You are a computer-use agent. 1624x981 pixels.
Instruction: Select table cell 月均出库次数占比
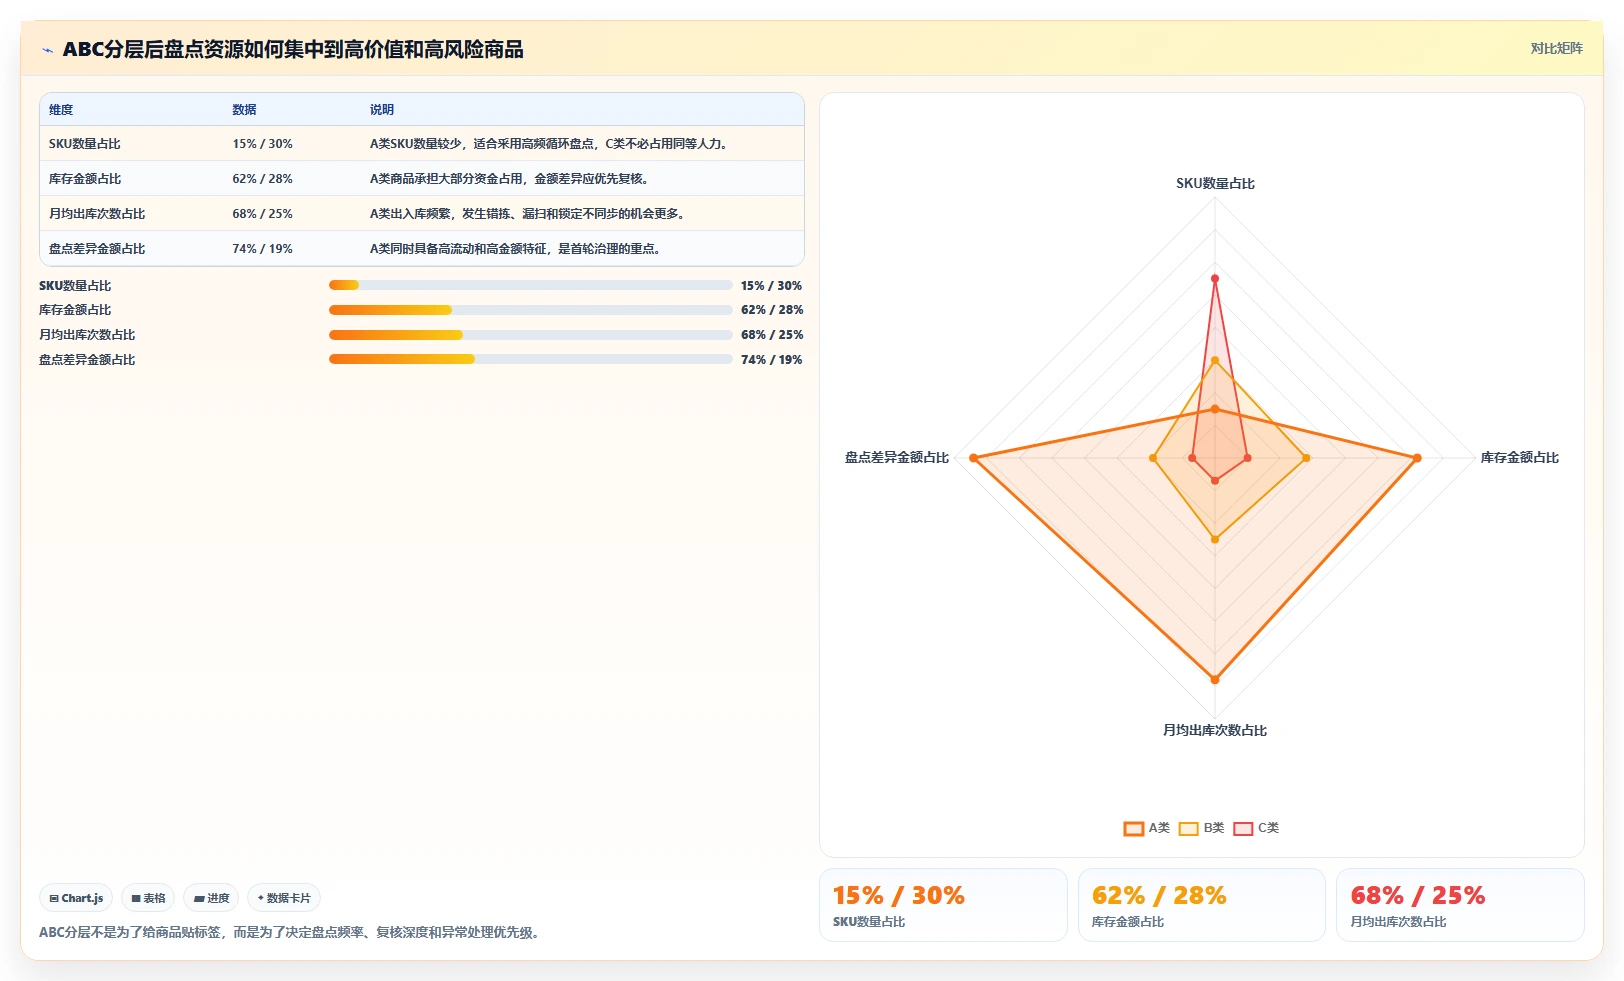click(x=97, y=214)
